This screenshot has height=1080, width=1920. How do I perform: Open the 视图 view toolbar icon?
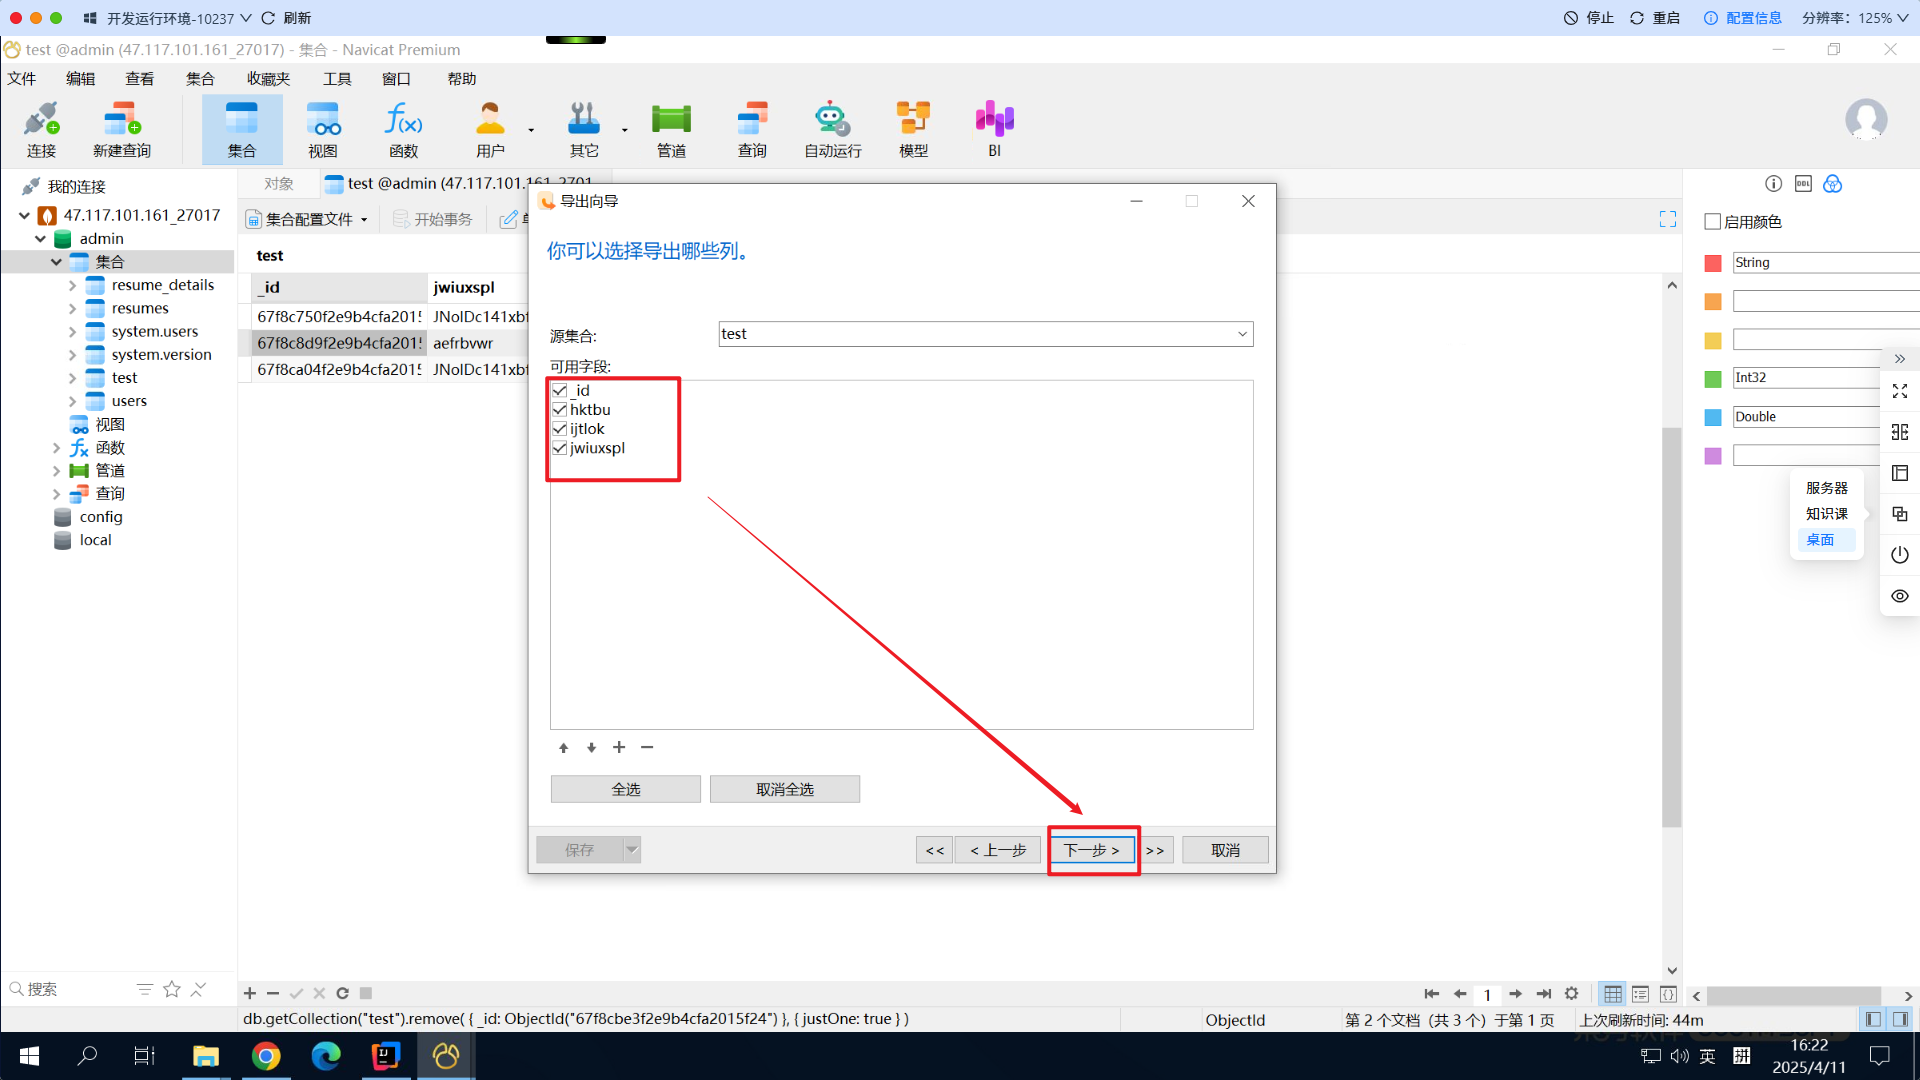[x=322, y=130]
